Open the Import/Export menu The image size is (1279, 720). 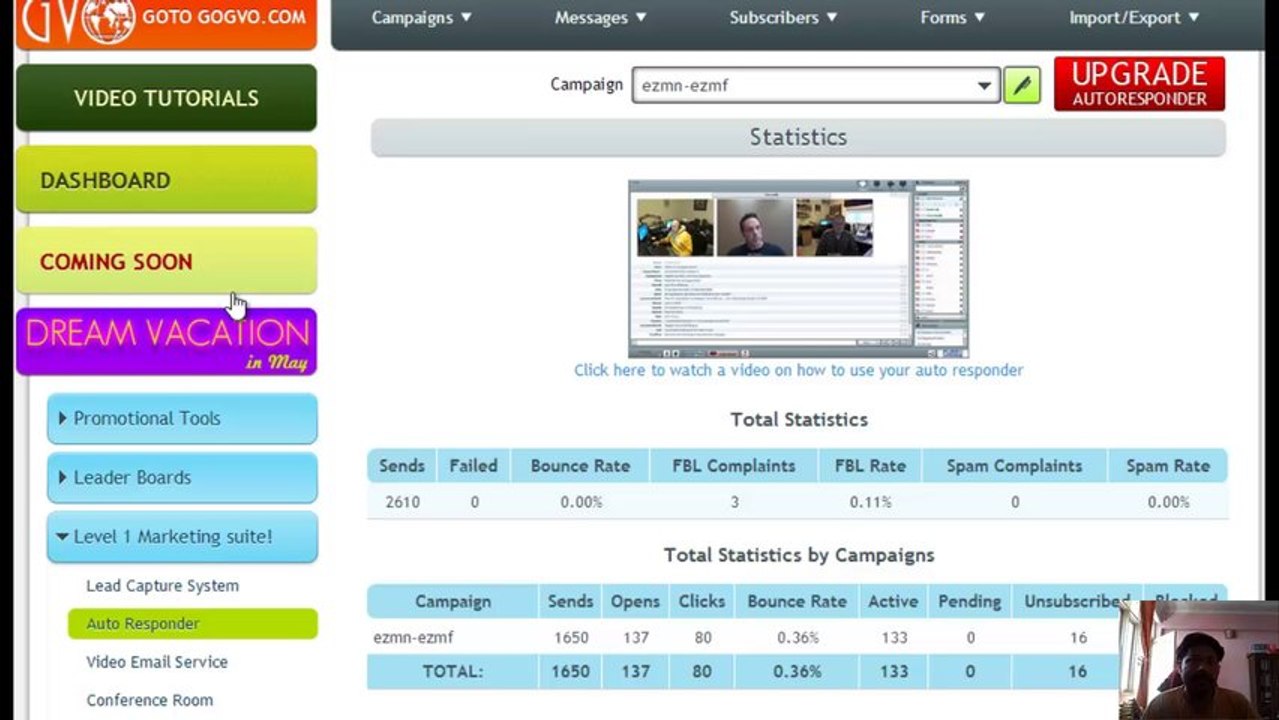click(x=1133, y=17)
